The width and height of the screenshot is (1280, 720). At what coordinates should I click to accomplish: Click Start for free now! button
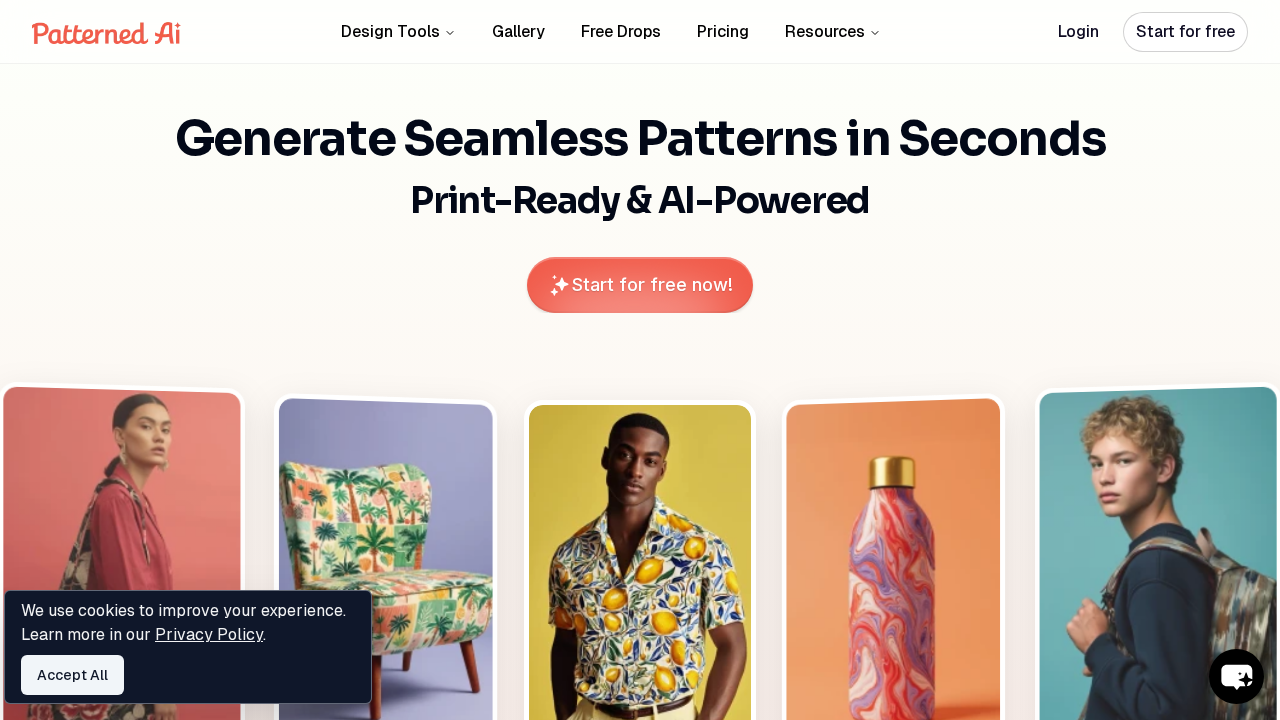pos(640,285)
